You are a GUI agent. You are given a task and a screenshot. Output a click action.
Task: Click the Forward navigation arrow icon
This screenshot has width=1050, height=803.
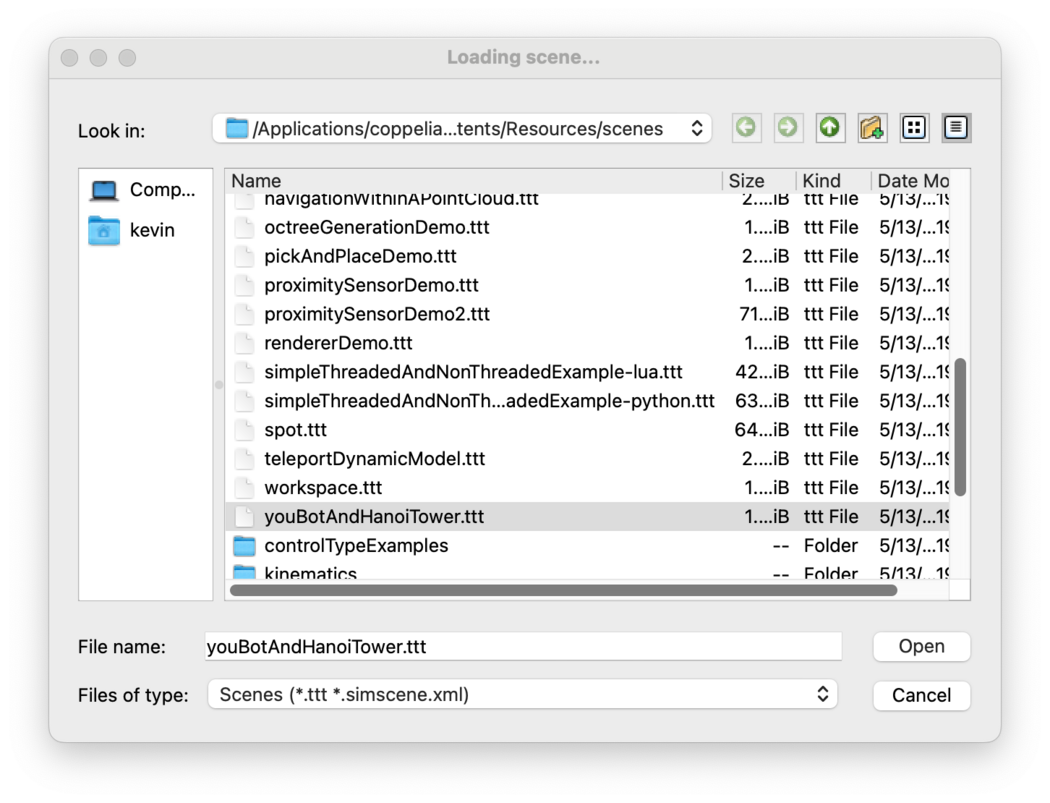coord(788,127)
